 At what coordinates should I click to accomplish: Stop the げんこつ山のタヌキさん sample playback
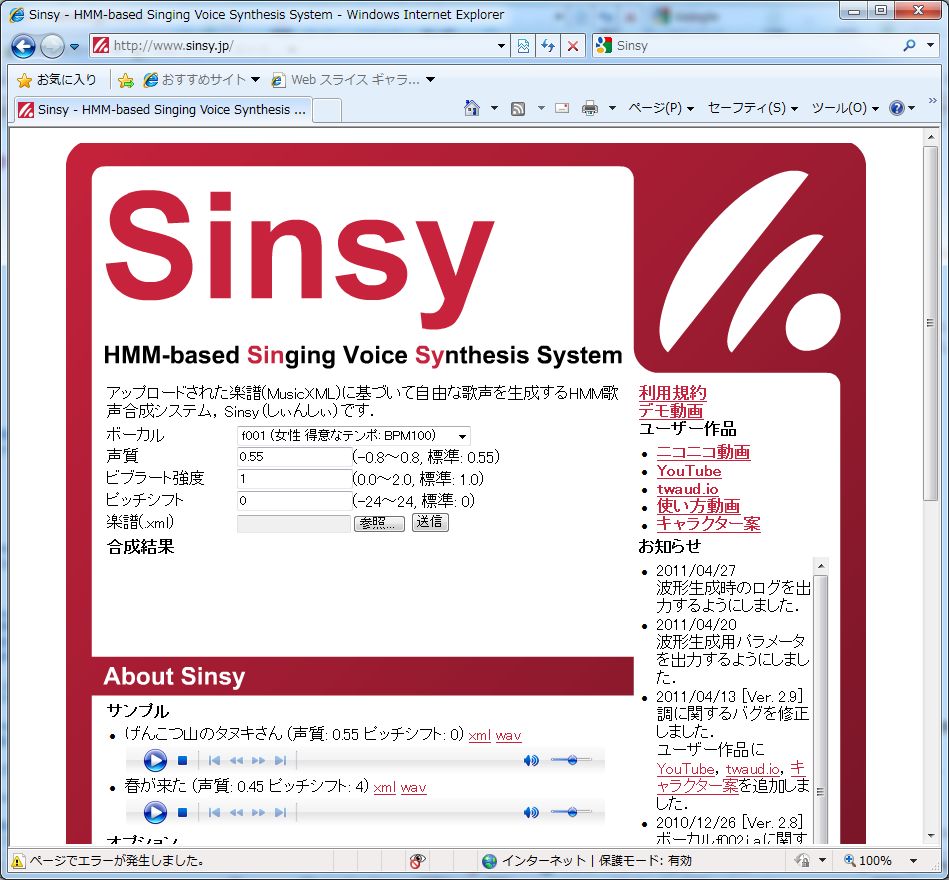point(182,760)
